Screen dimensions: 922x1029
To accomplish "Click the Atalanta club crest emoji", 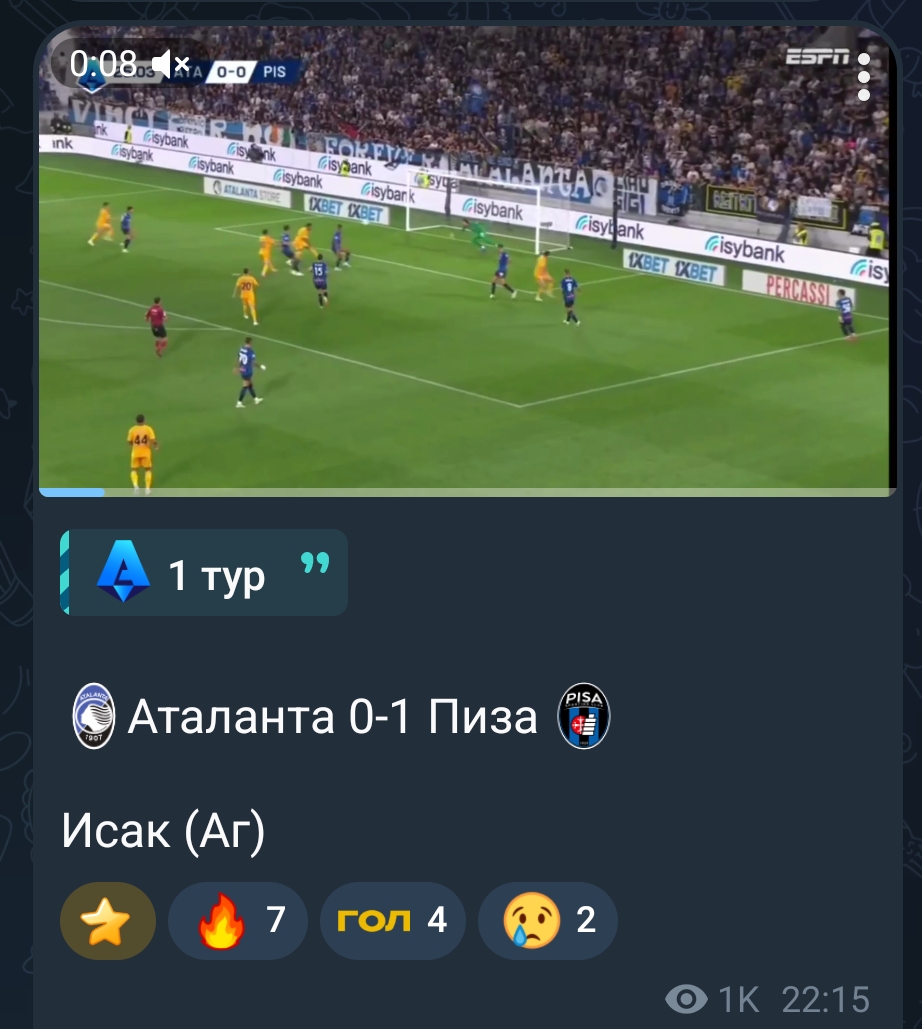I will click(x=94, y=716).
